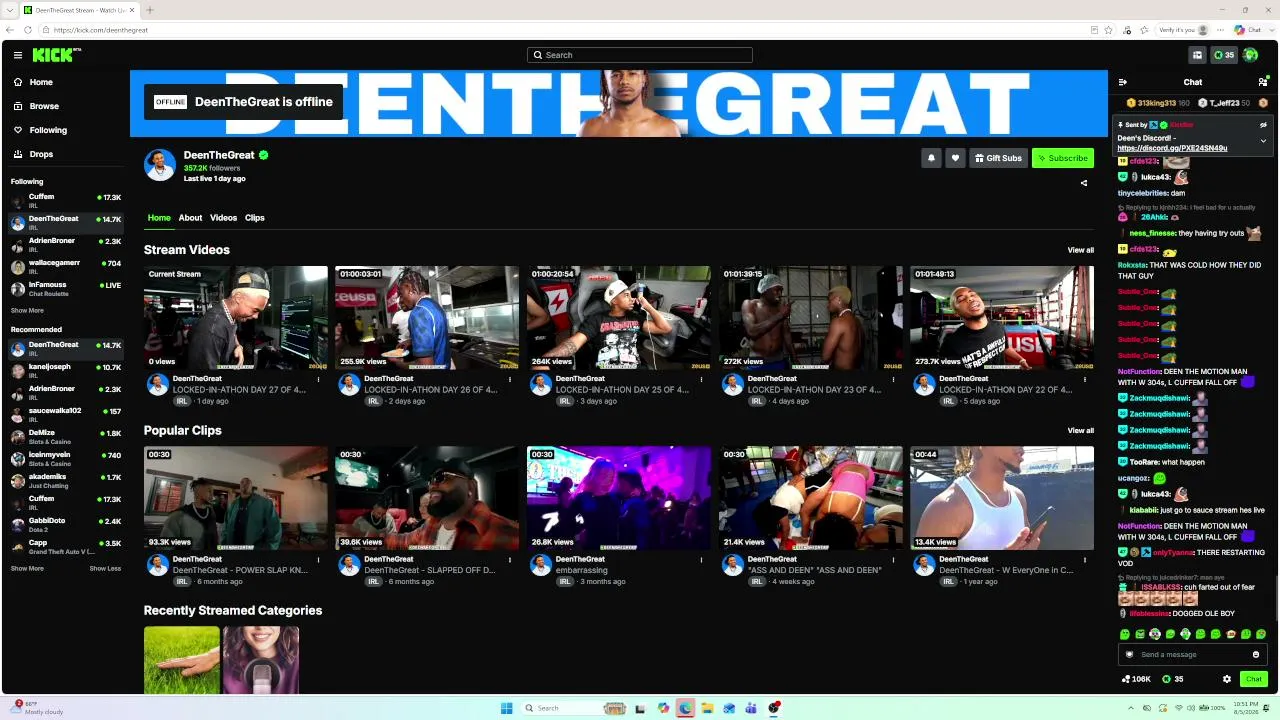Viewport: 1280px width, 720px height.
Task: Show More followed channels
Action: [27, 311]
